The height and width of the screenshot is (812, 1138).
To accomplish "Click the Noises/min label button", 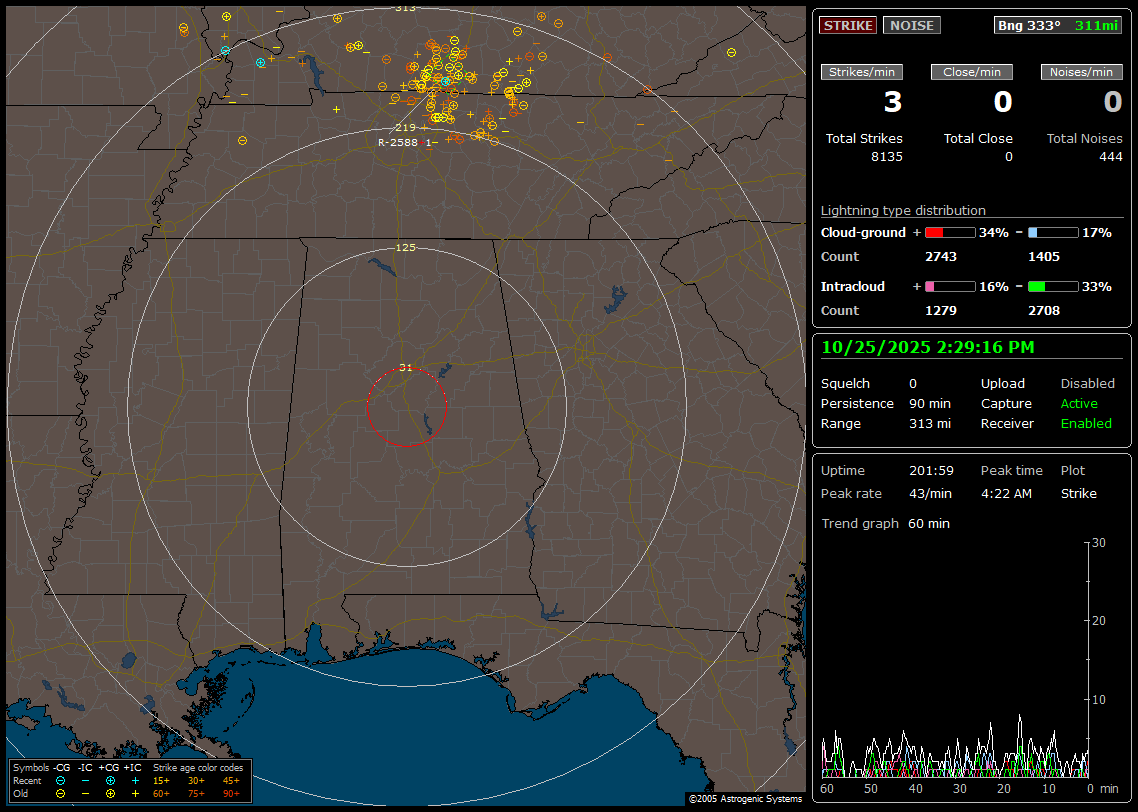I will [1081, 72].
